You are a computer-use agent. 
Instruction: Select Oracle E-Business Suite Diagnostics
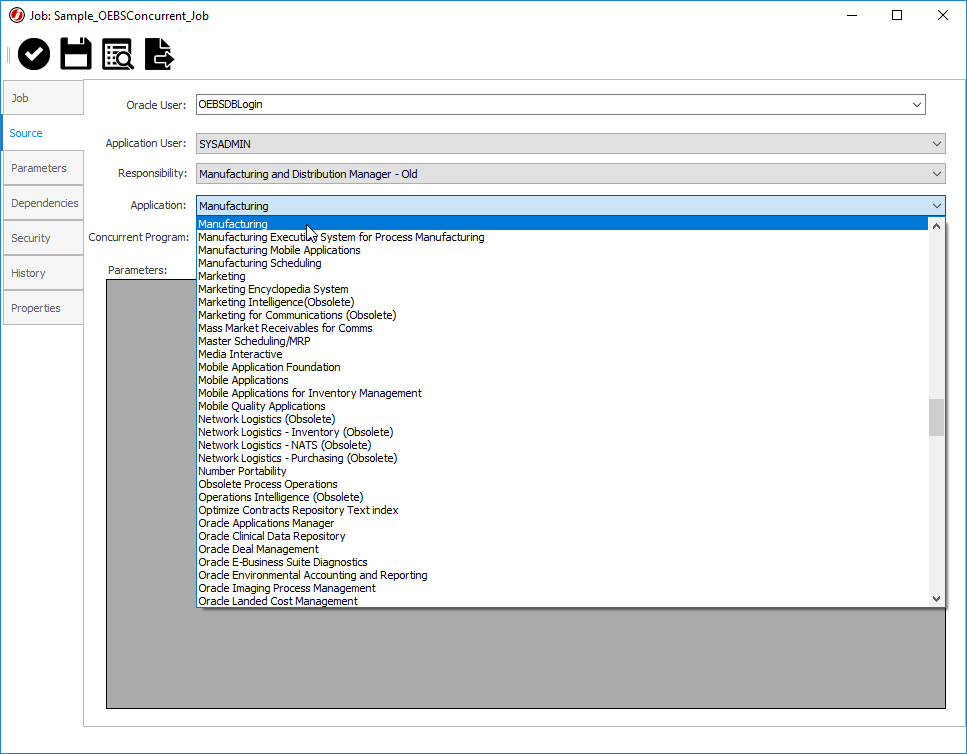(562, 562)
